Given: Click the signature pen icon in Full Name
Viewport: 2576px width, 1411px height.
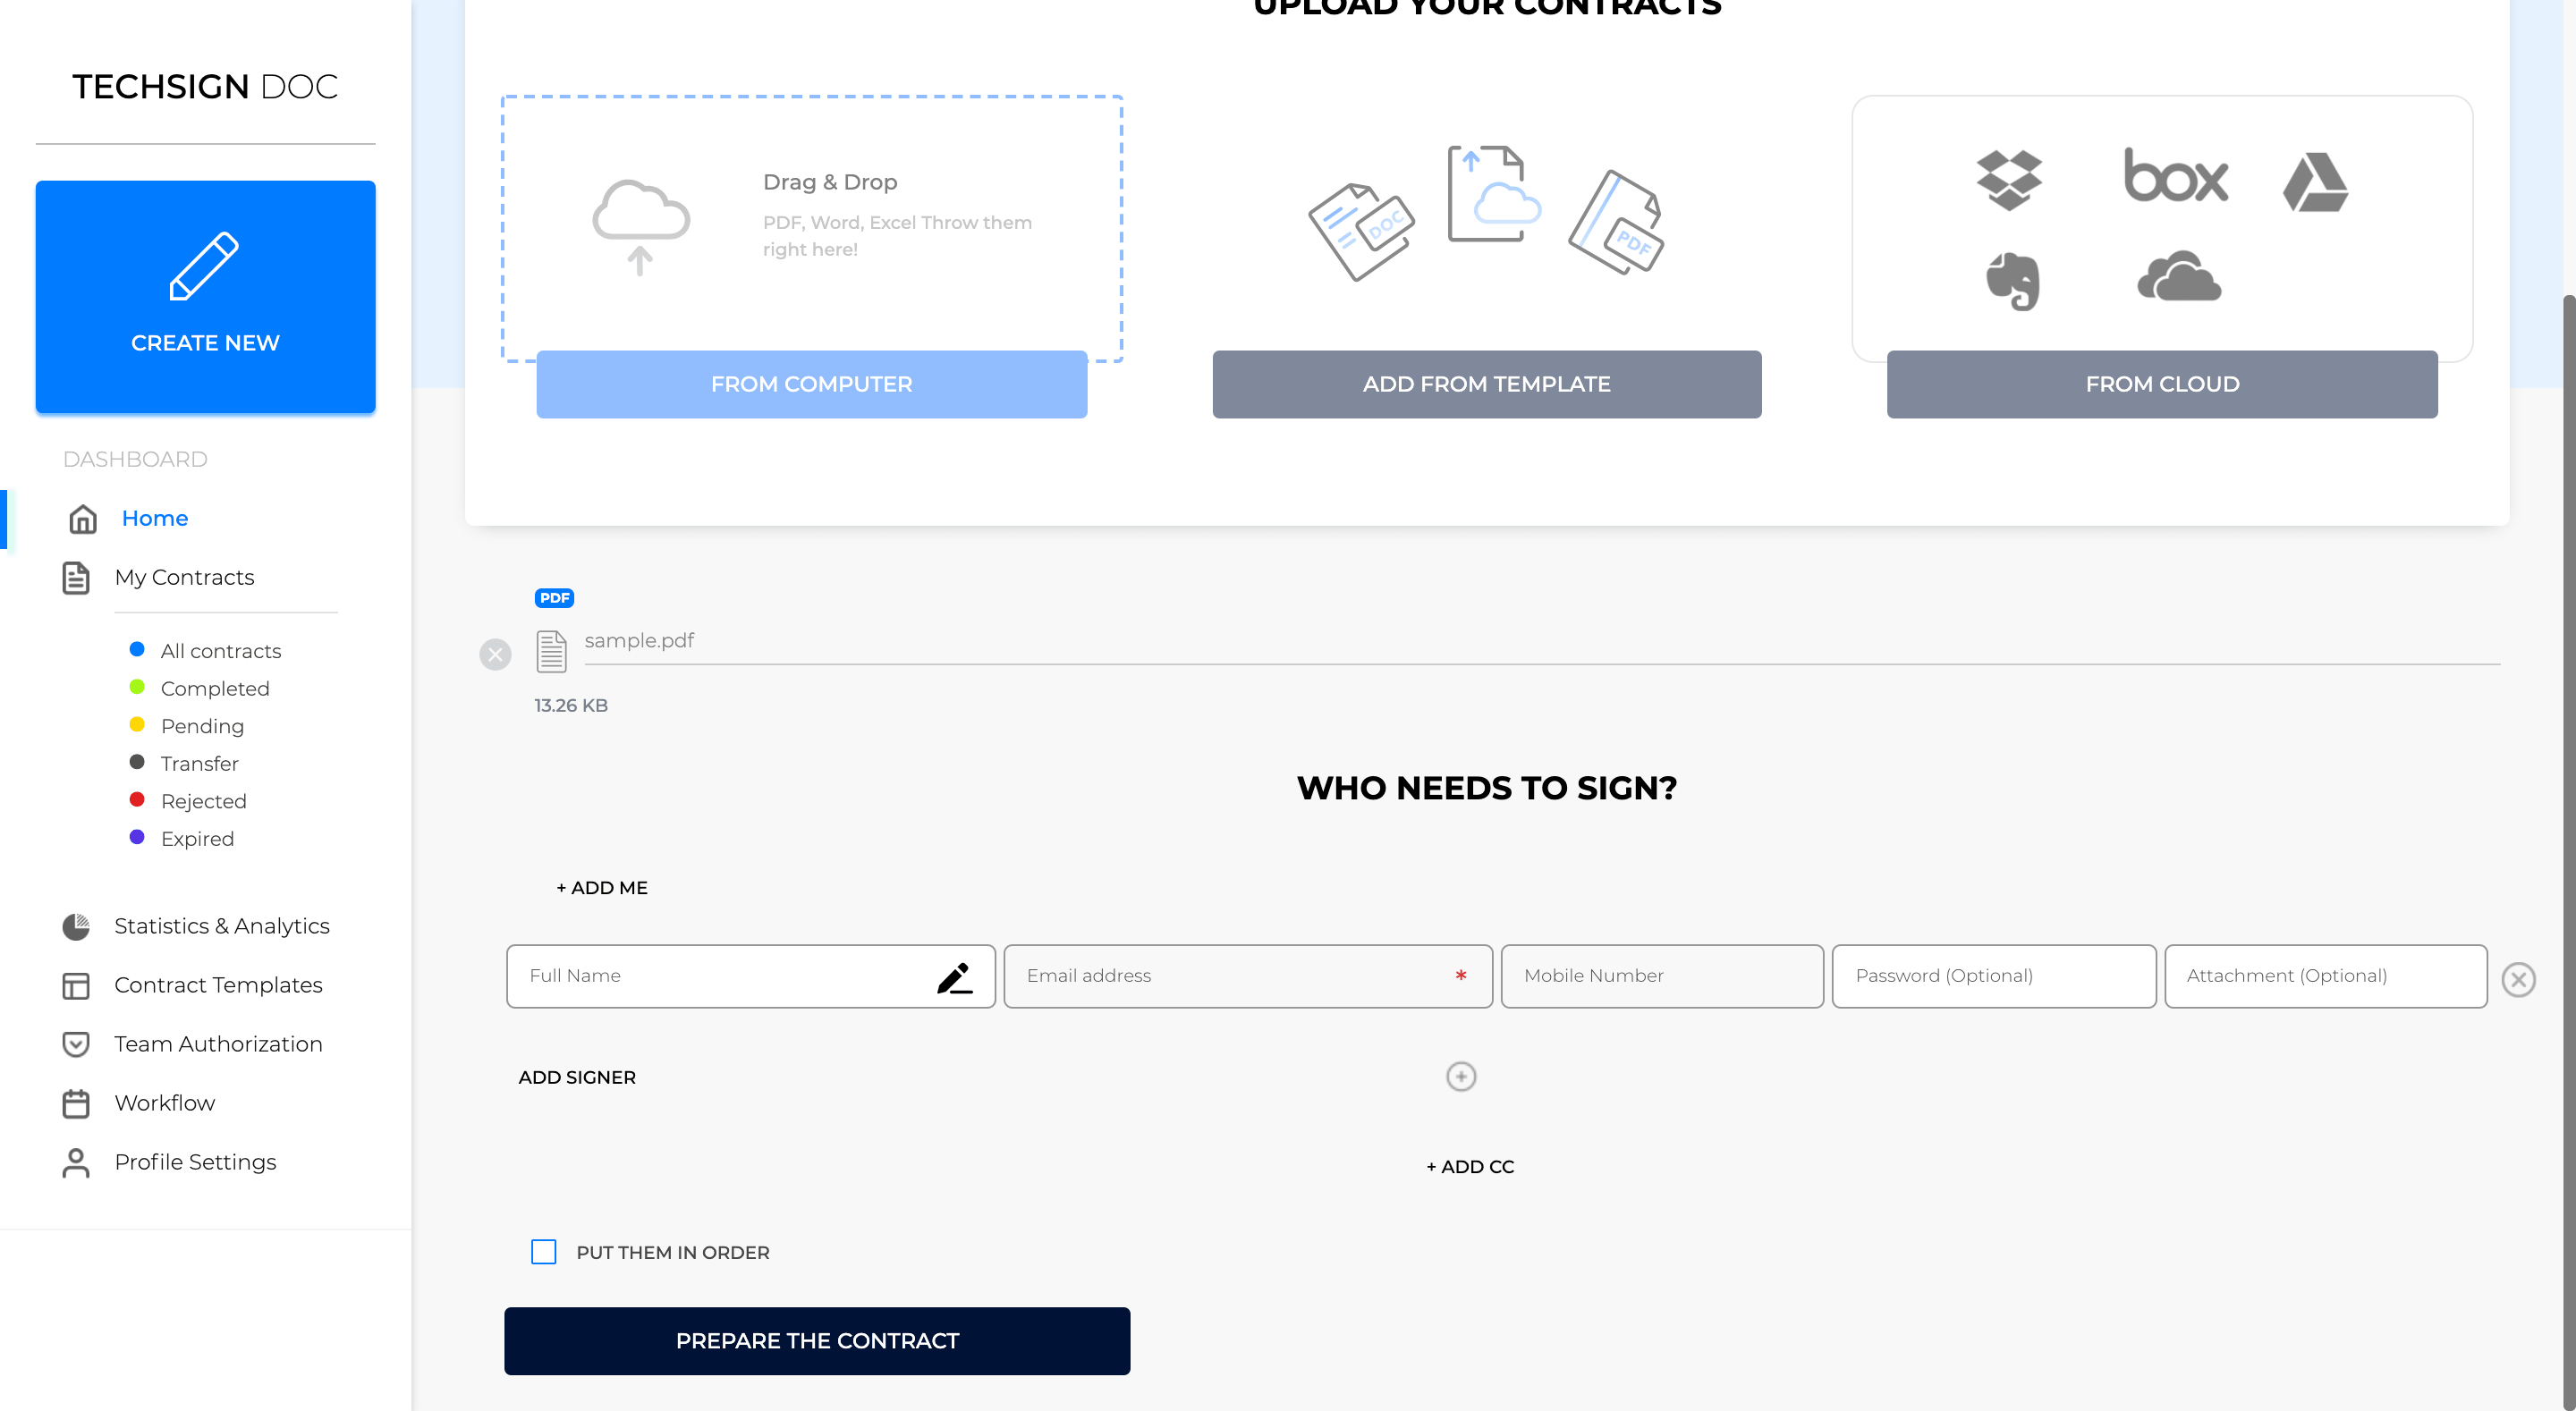Looking at the screenshot, I should coord(954,977).
